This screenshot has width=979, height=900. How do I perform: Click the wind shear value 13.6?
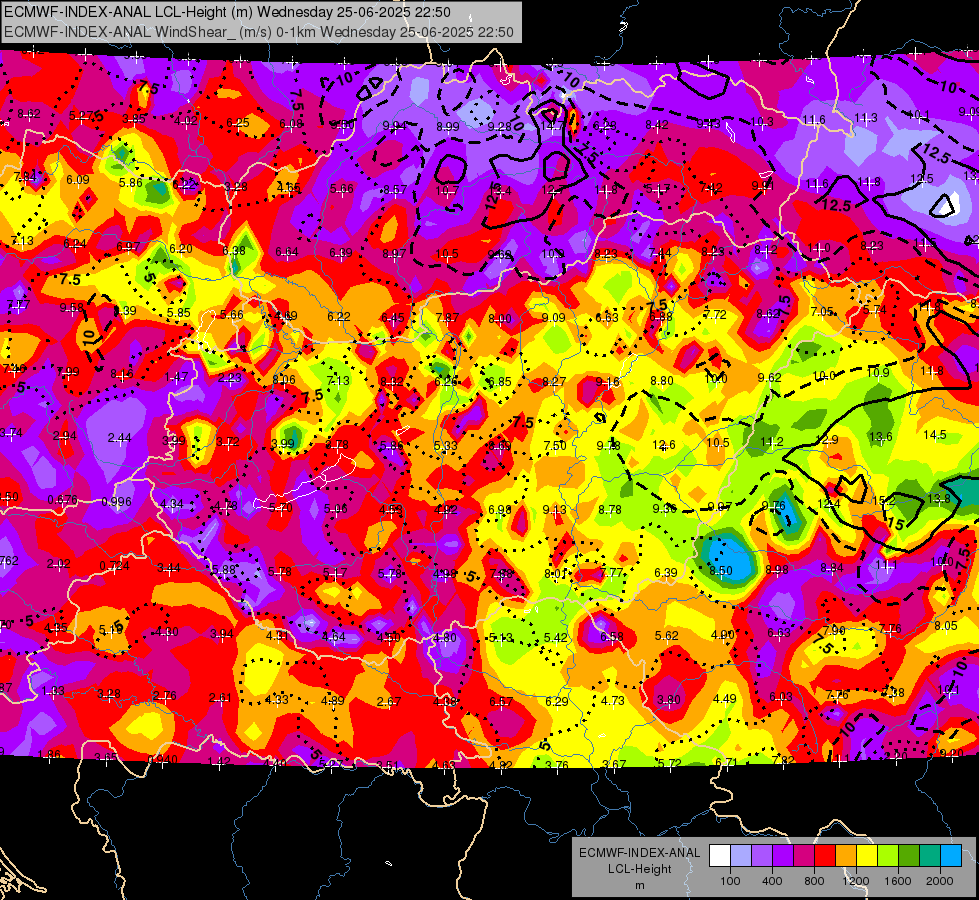[x=880, y=437]
